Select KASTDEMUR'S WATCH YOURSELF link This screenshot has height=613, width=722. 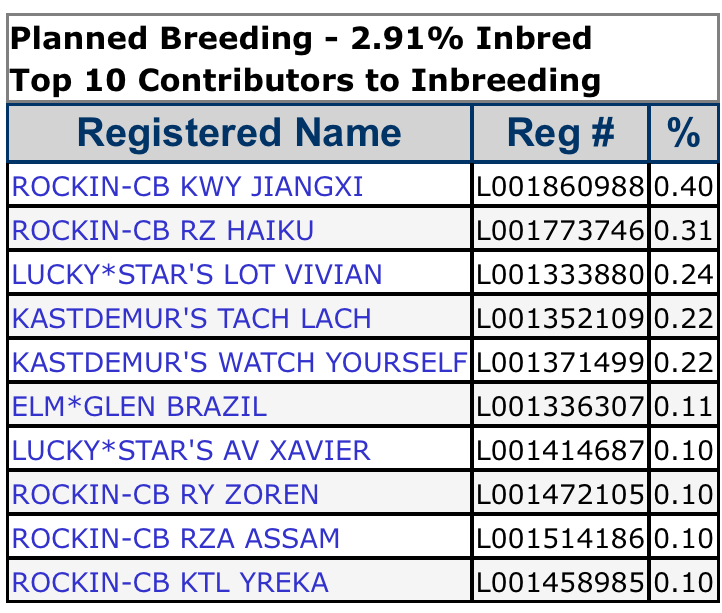[239, 363]
